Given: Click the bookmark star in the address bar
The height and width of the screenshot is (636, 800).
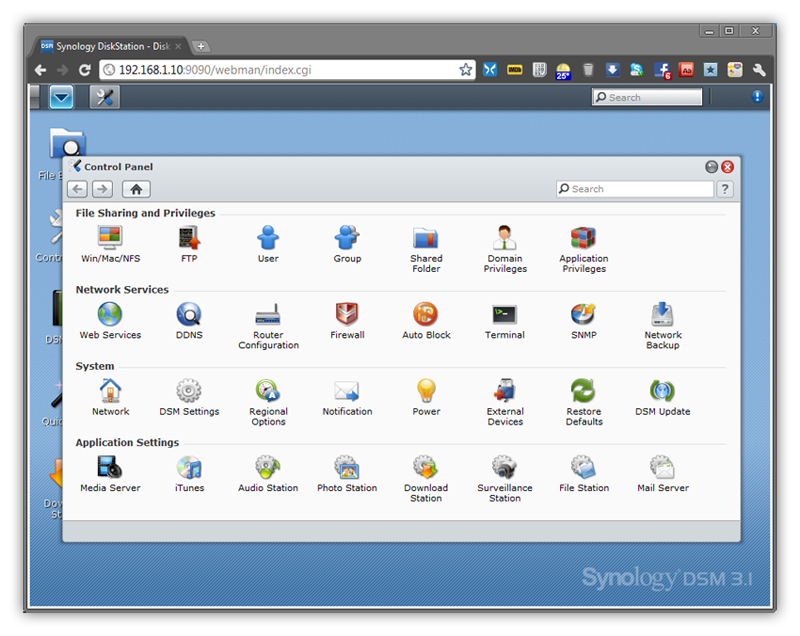Looking at the screenshot, I should [465, 69].
